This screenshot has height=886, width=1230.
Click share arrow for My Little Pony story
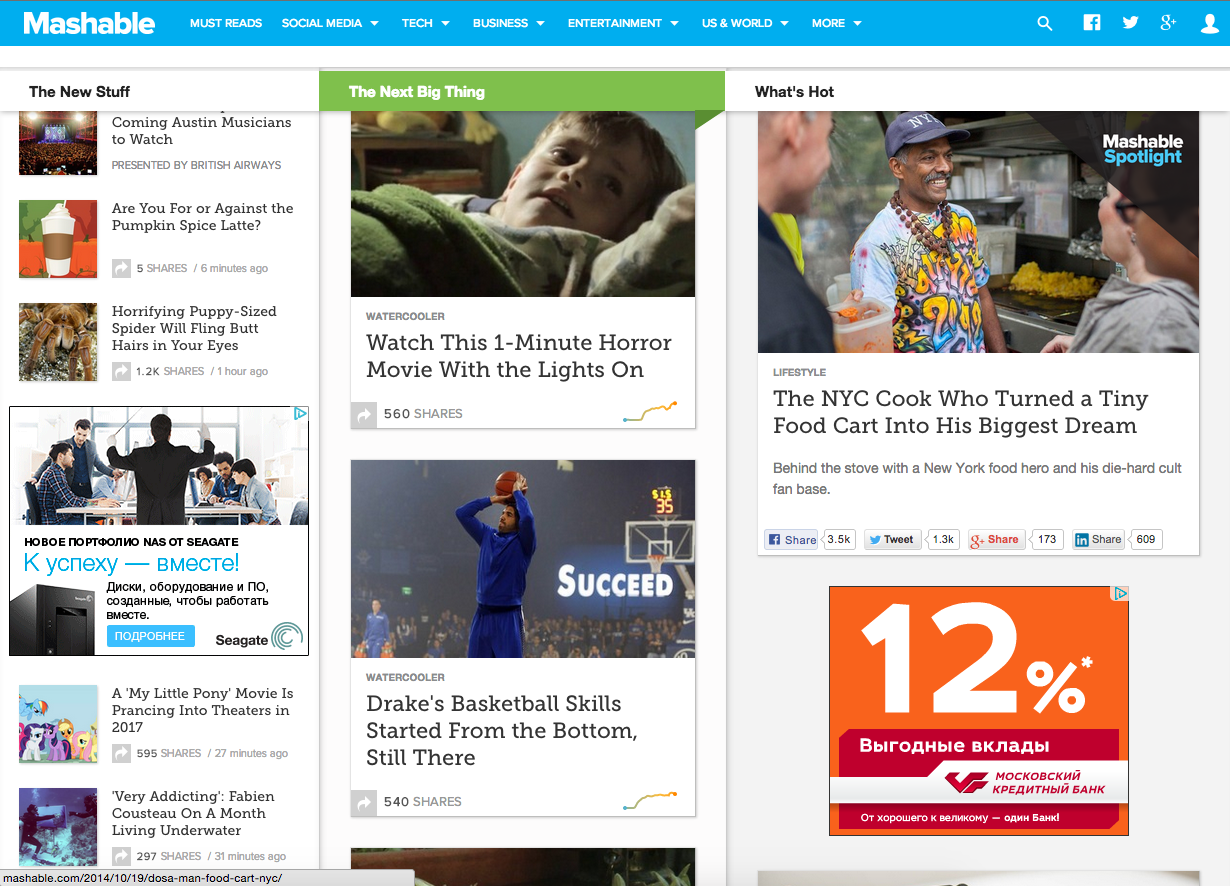tap(121, 753)
